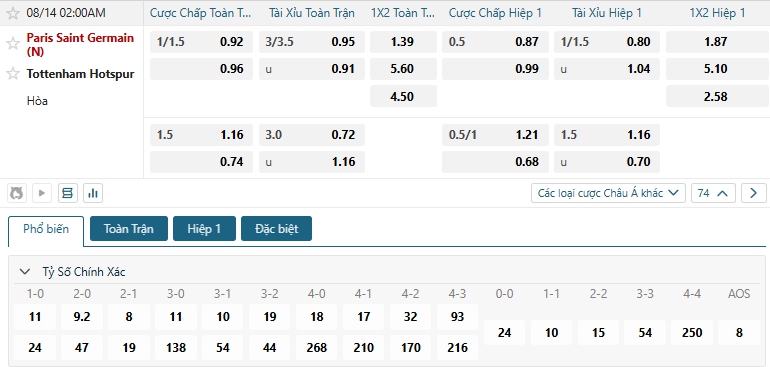This screenshot has width=770, height=367.
Task: Star Tottenham Hotspur as favorite
Action: point(13,74)
